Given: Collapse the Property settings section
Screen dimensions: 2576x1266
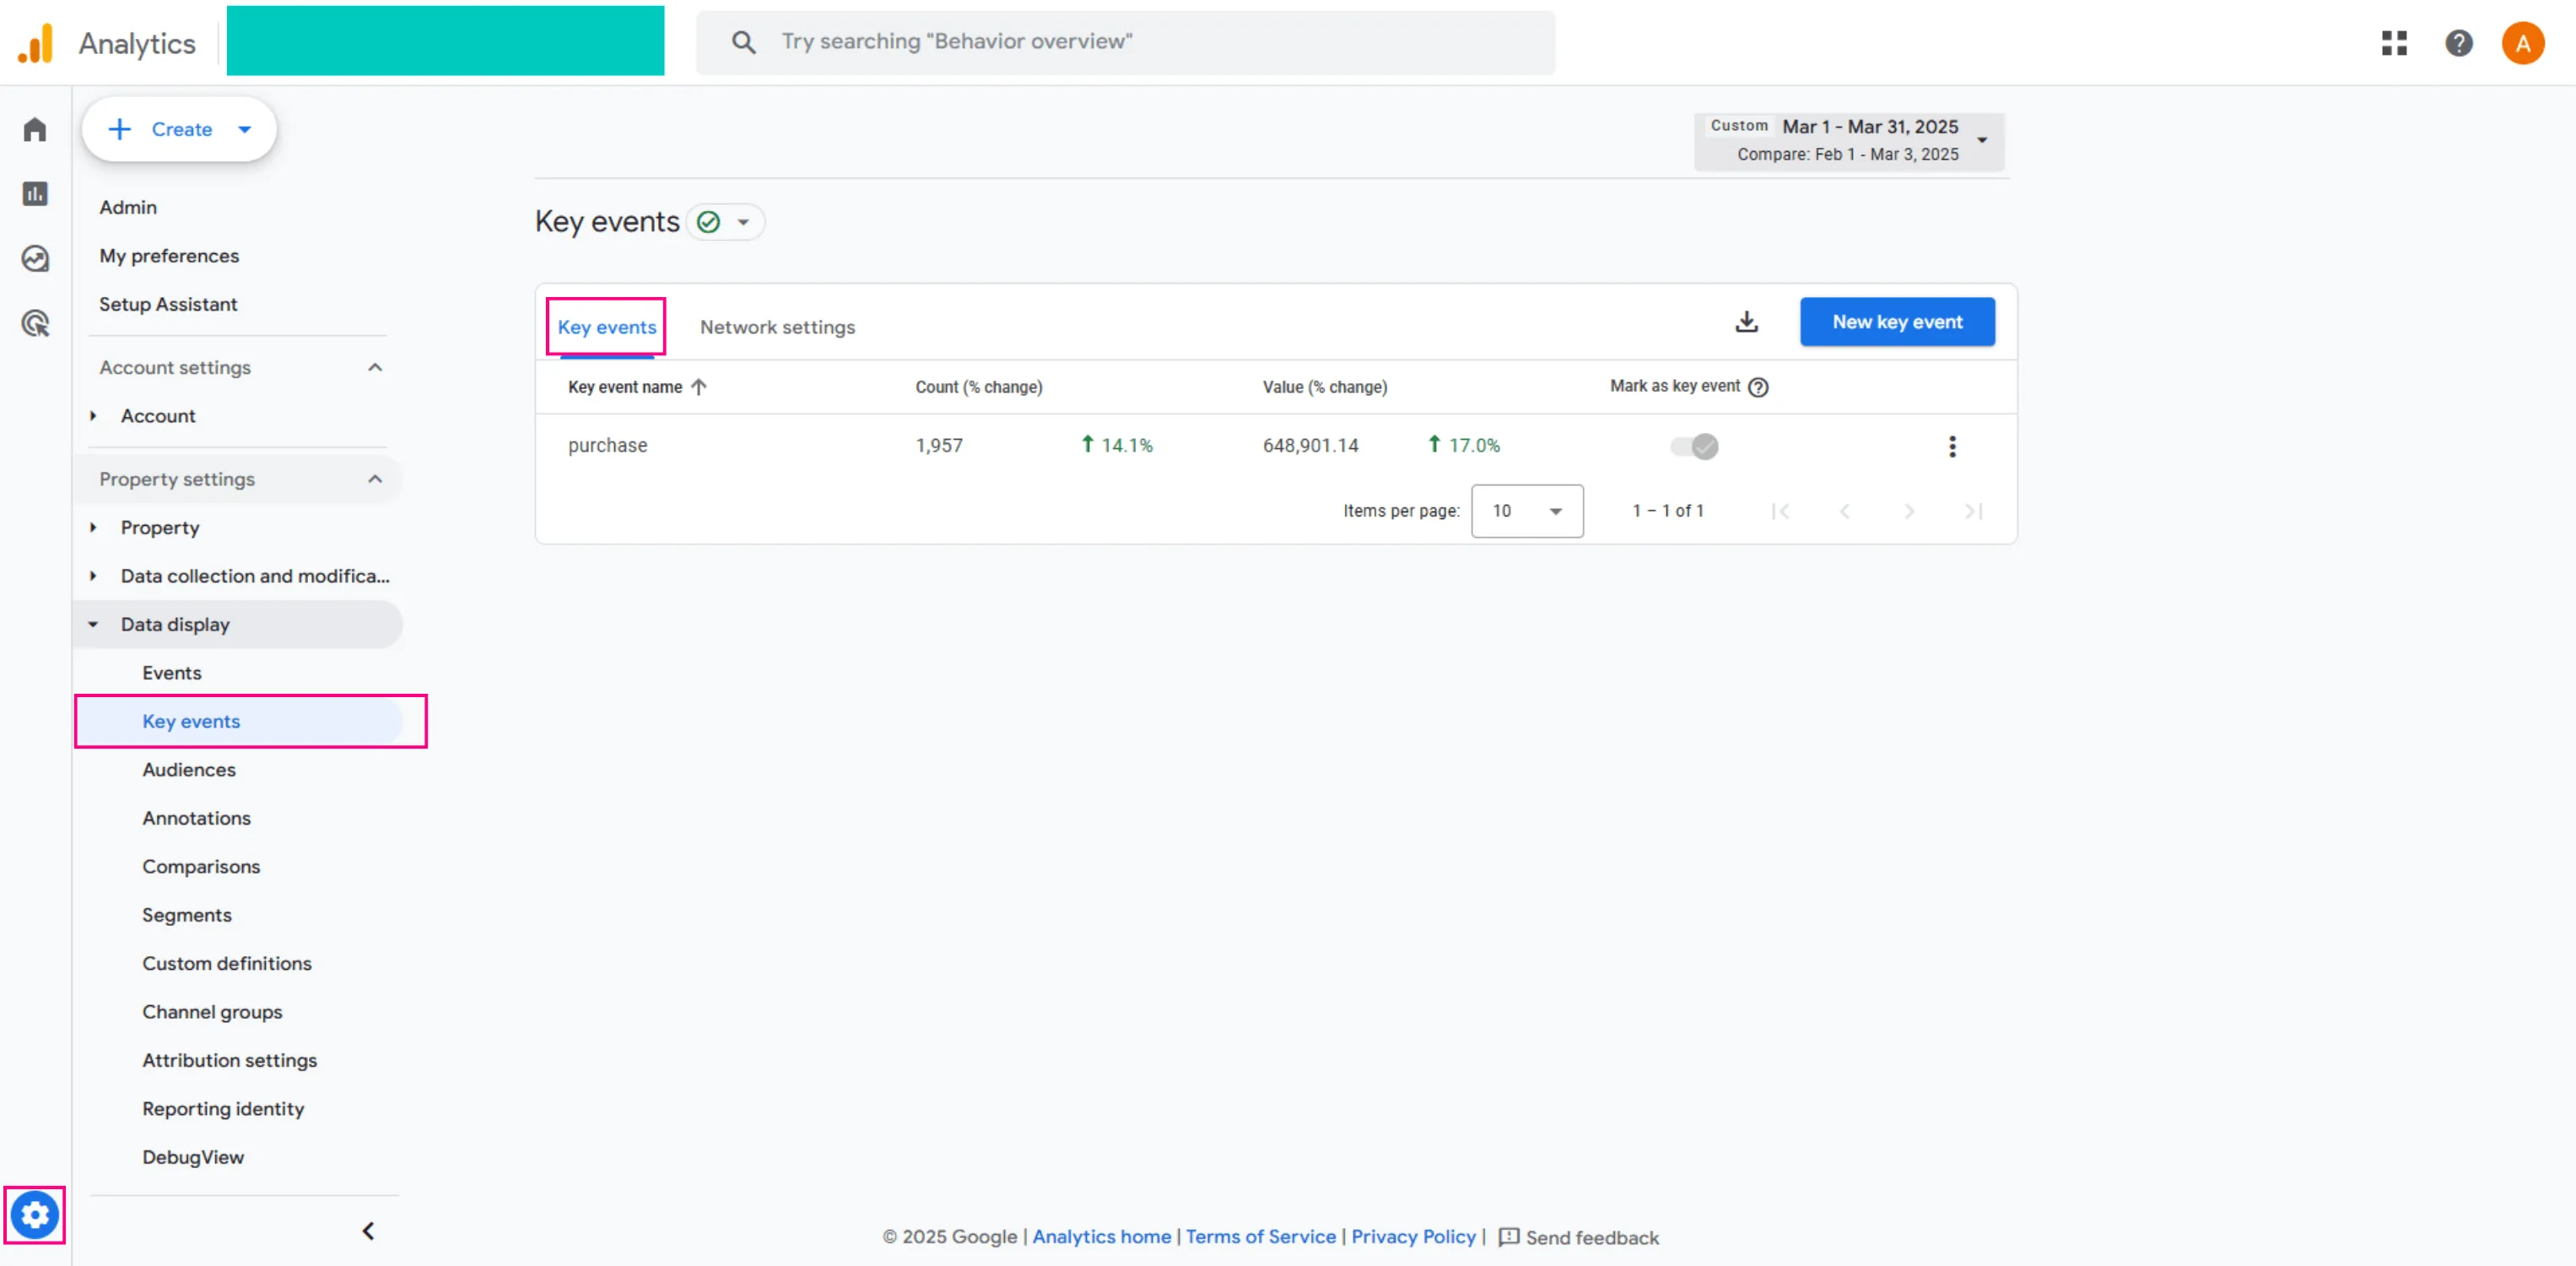Looking at the screenshot, I should pyautogui.click(x=375, y=479).
